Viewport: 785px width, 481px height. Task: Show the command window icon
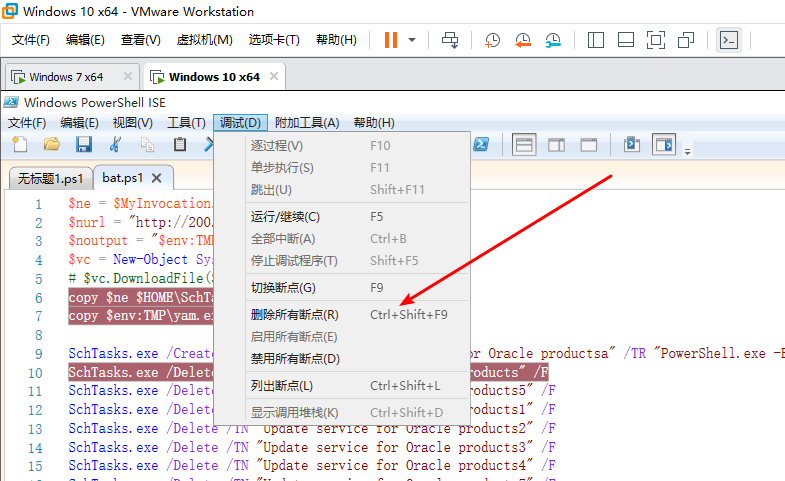632,145
